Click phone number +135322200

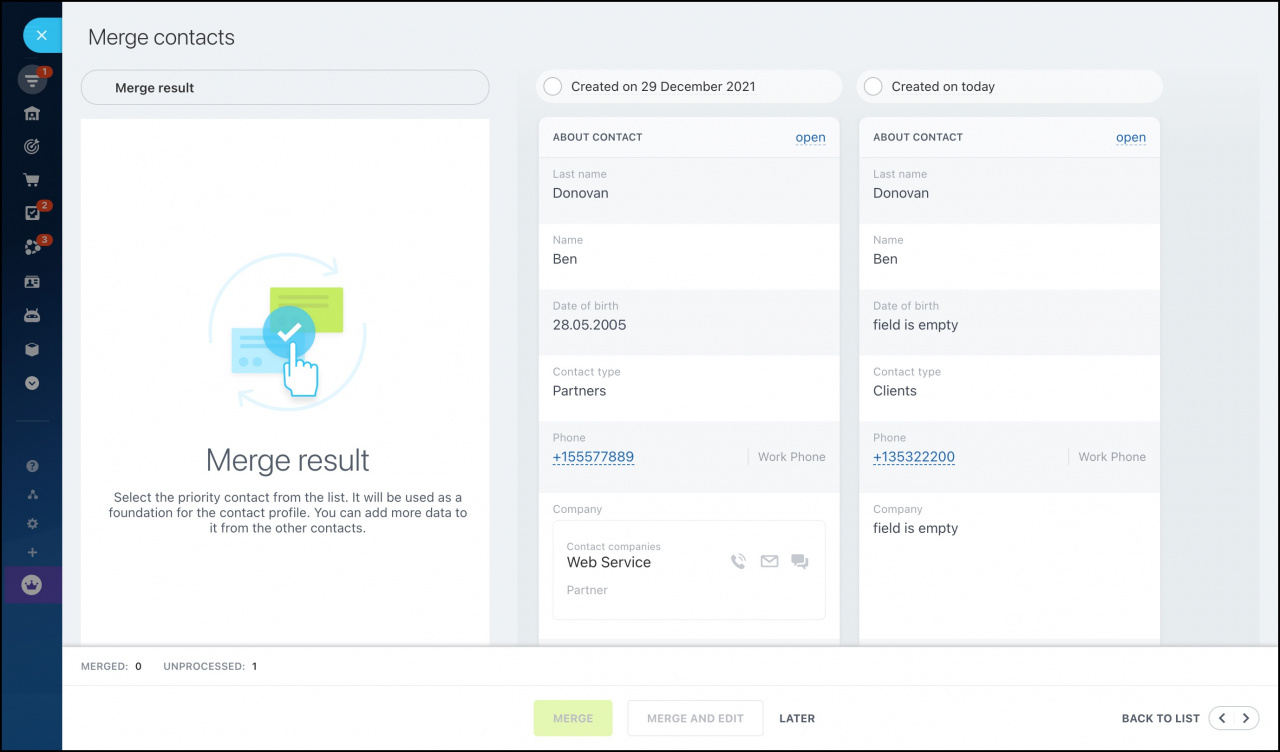[x=914, y=457]
